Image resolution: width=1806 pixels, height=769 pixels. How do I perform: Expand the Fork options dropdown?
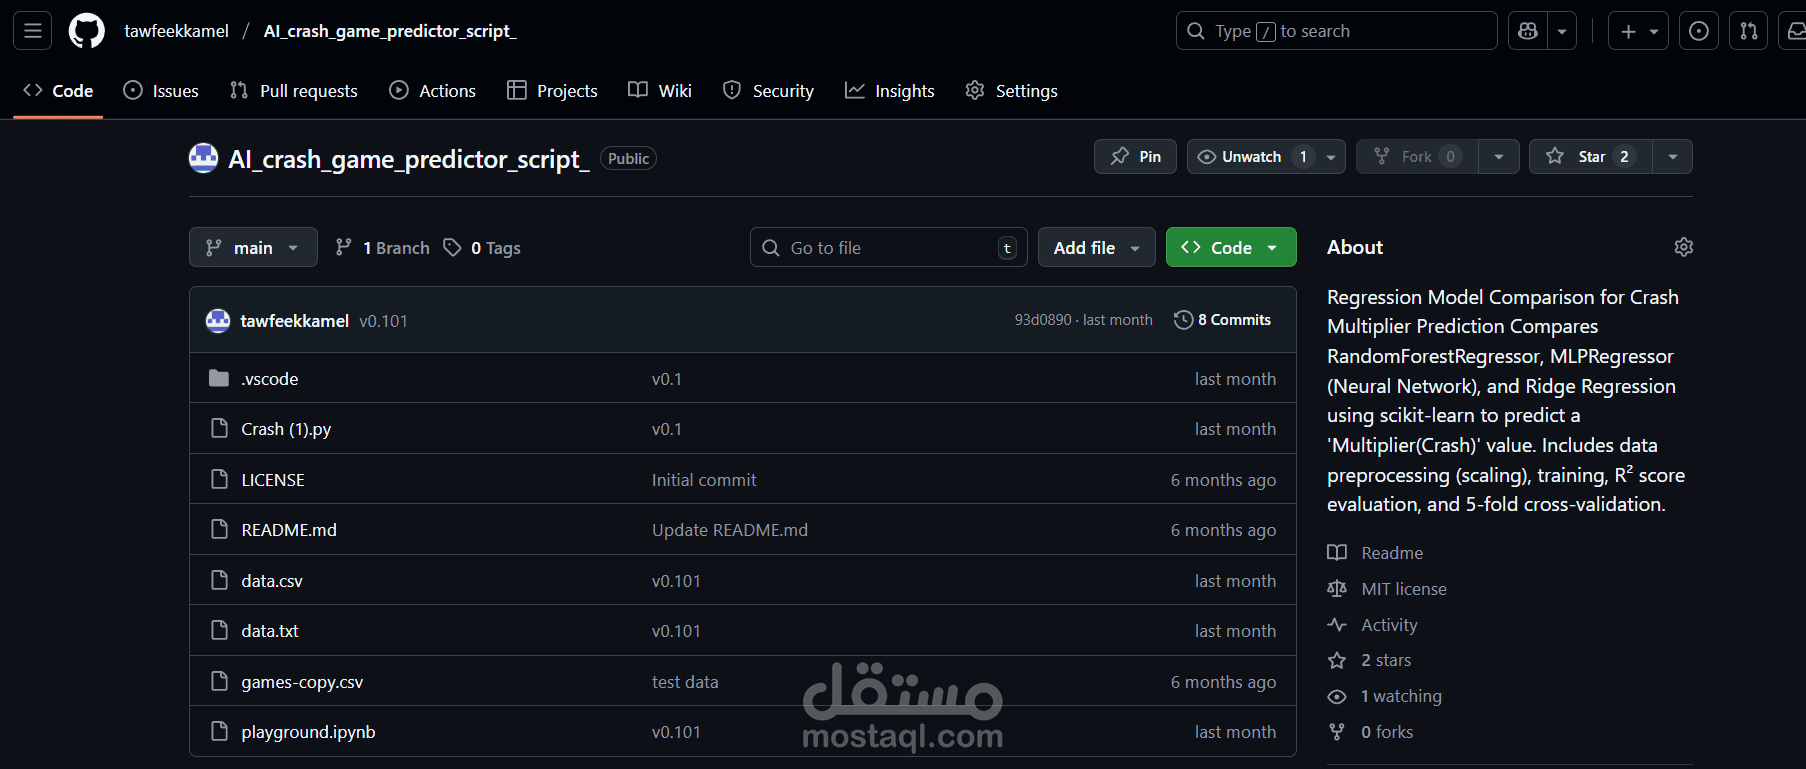[1499, 157]
